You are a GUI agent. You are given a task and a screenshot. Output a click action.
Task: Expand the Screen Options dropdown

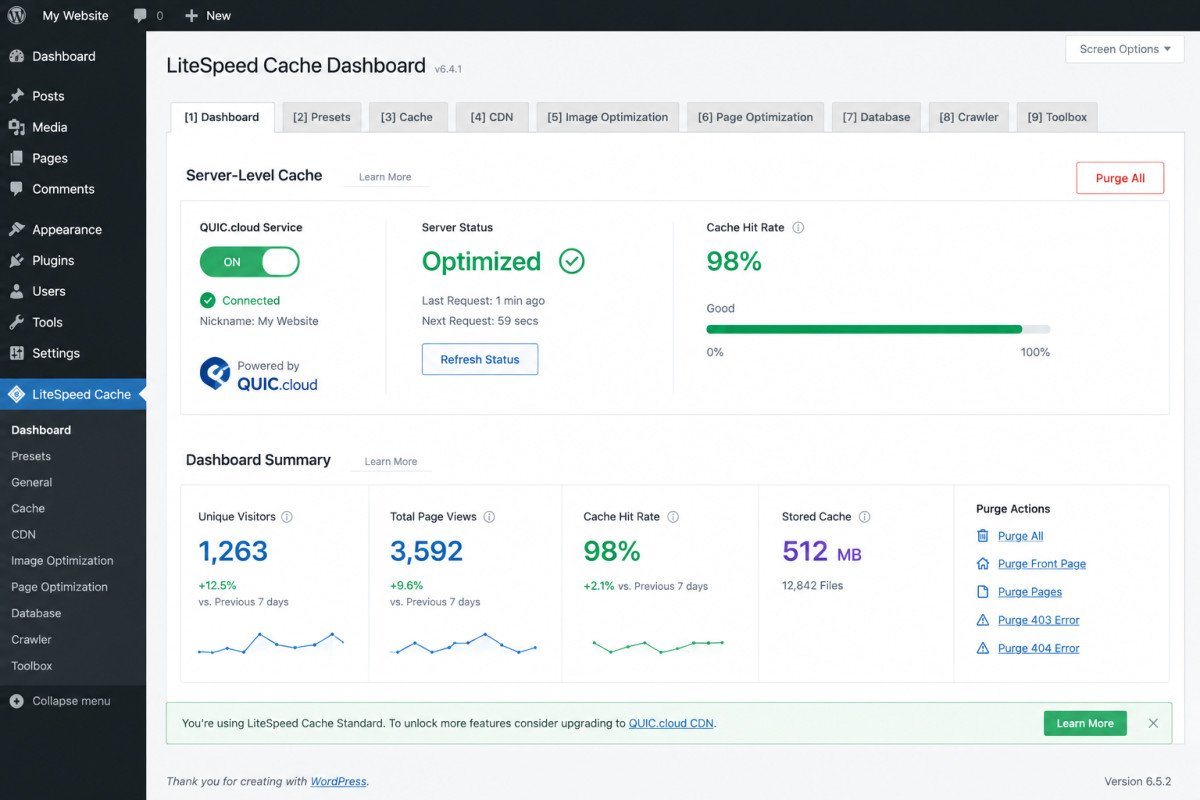[1125, 49]
